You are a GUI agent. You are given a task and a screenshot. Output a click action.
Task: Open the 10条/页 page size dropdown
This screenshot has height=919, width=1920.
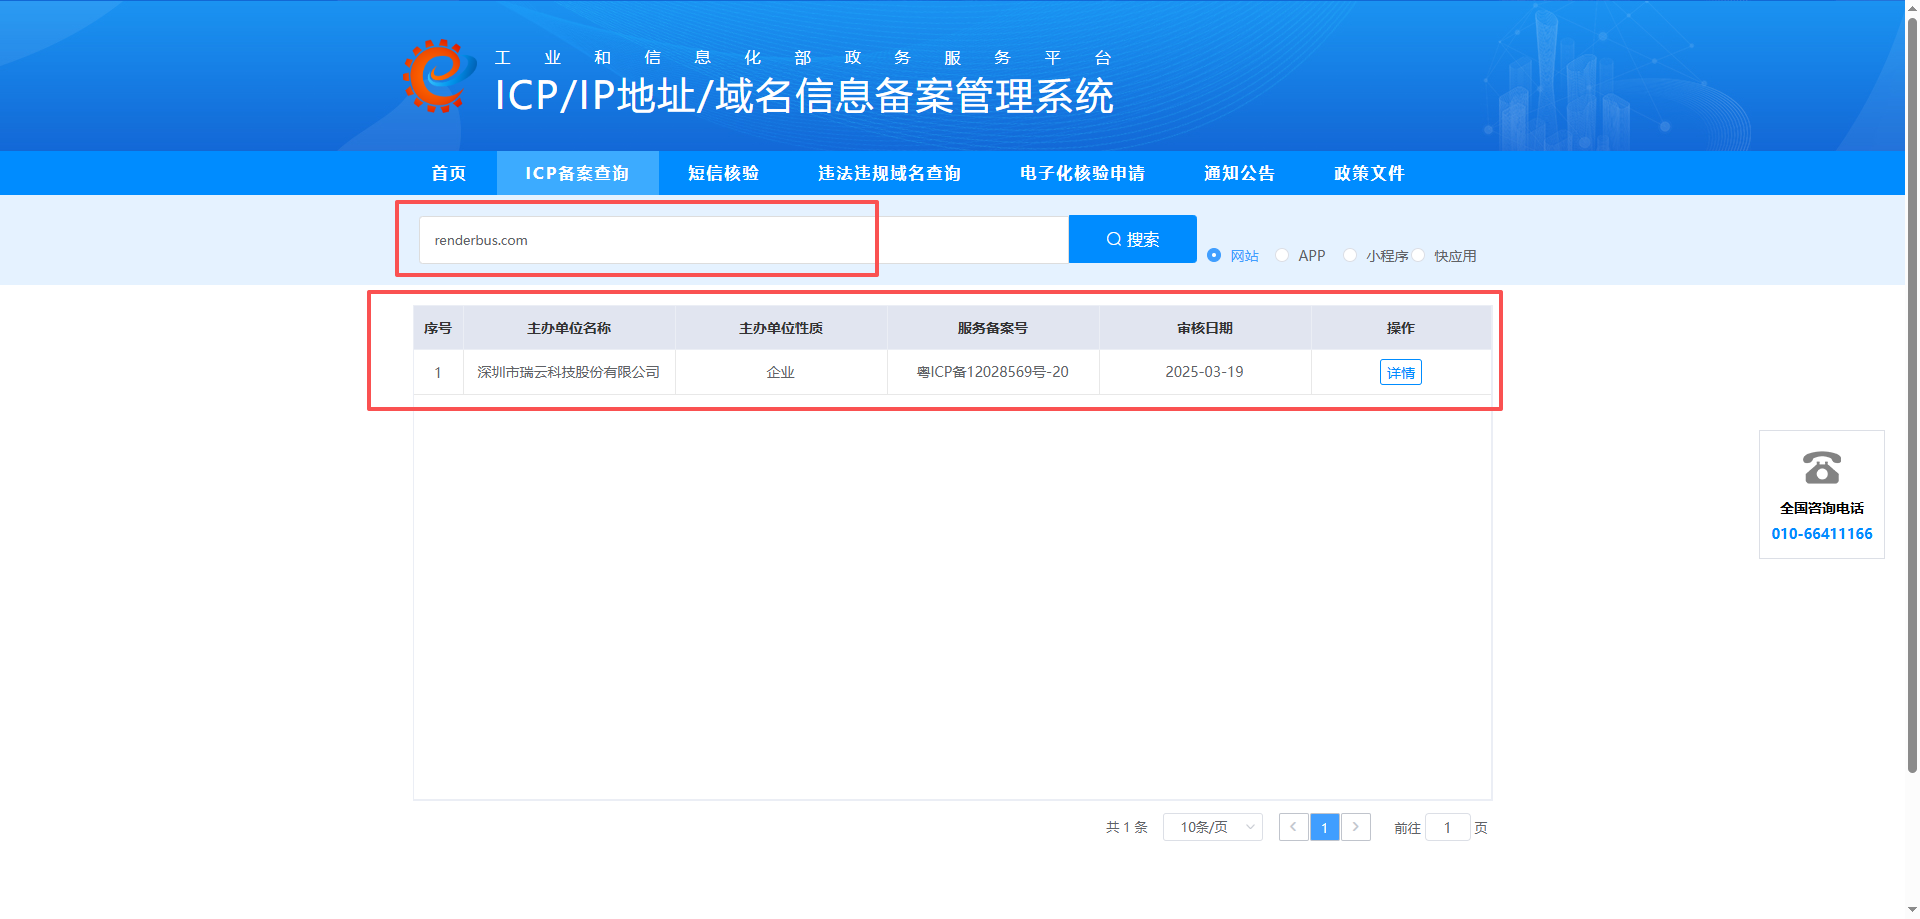coord(1213,827)
